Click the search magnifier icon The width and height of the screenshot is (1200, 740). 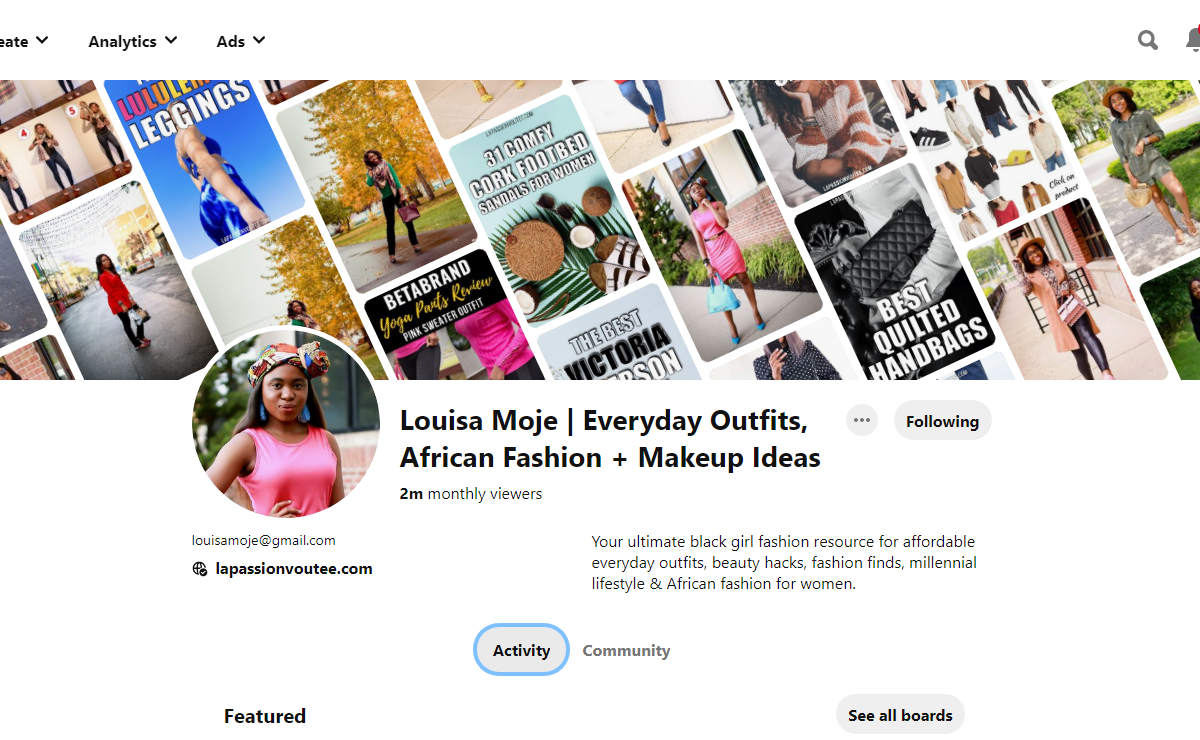pos(1148,40)
